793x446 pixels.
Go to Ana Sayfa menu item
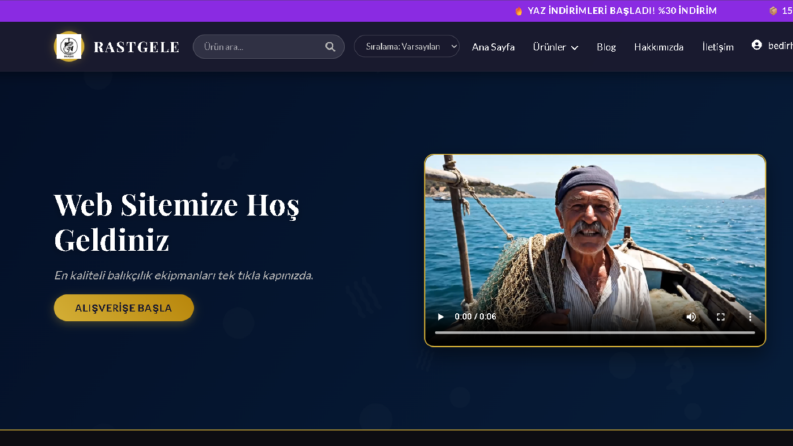click(x=493, y=47)
